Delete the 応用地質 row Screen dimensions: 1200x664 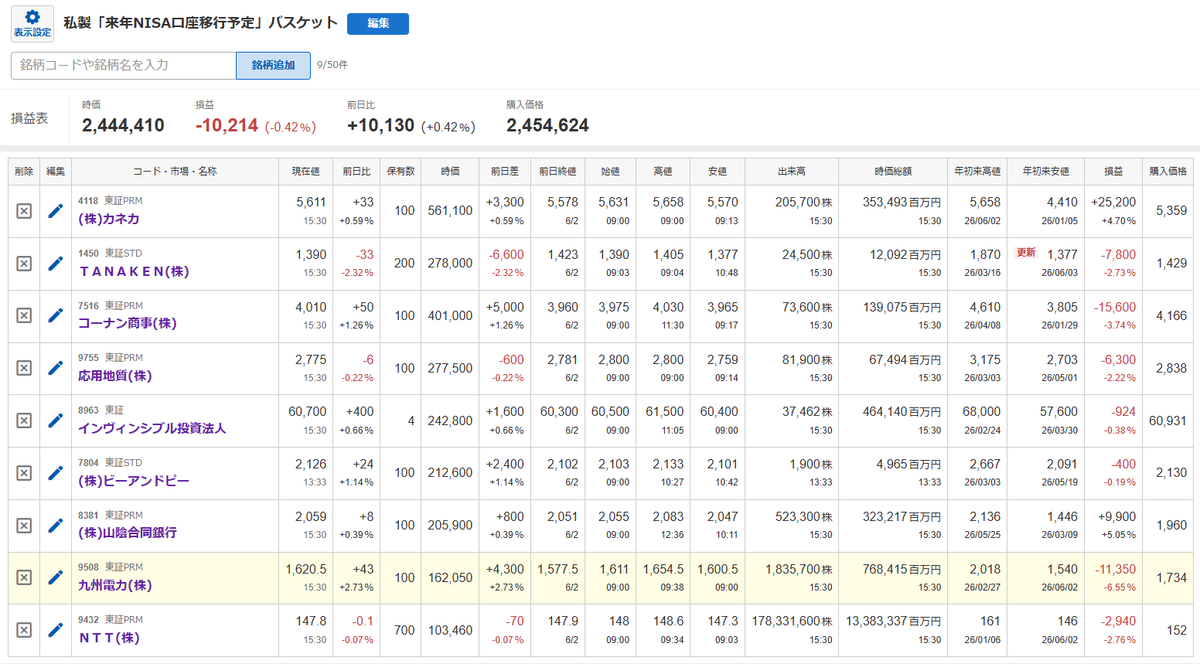25,367
